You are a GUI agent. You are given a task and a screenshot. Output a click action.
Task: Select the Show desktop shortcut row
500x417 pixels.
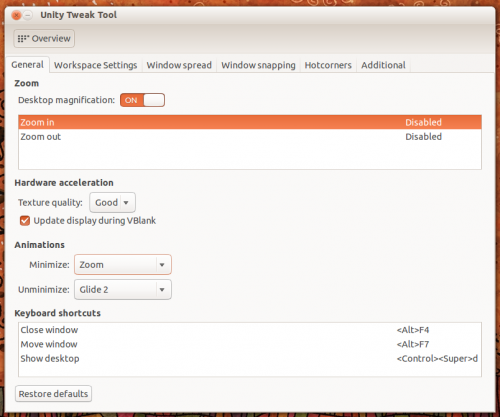point(250,359)
